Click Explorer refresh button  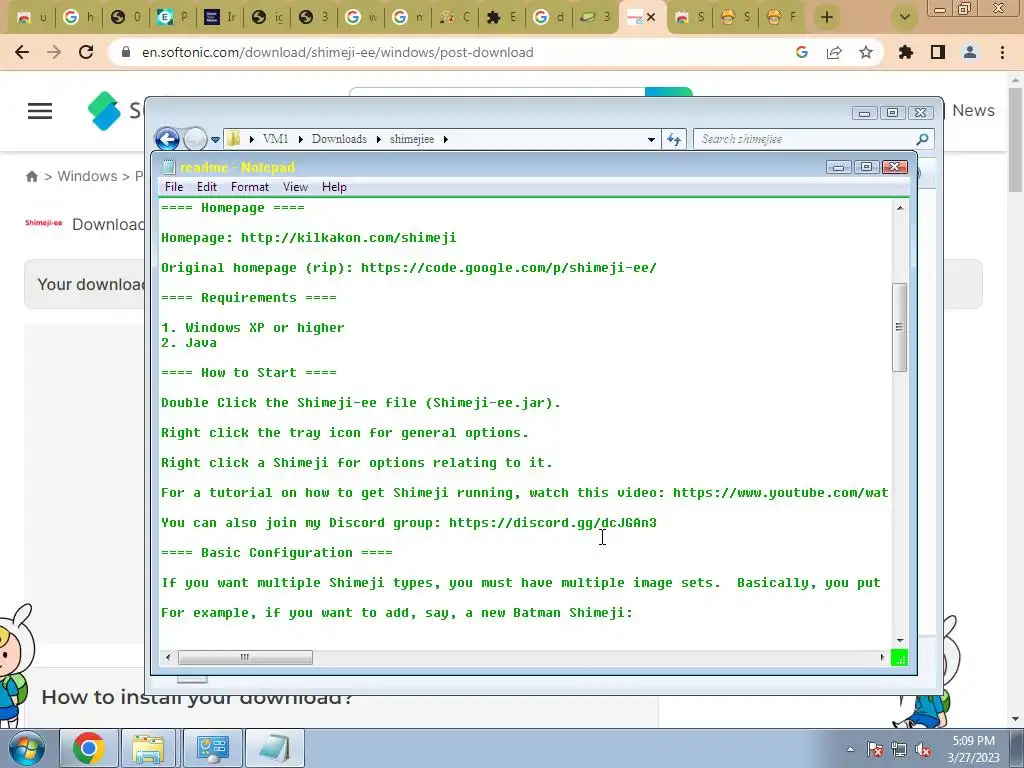coord(674,139)
